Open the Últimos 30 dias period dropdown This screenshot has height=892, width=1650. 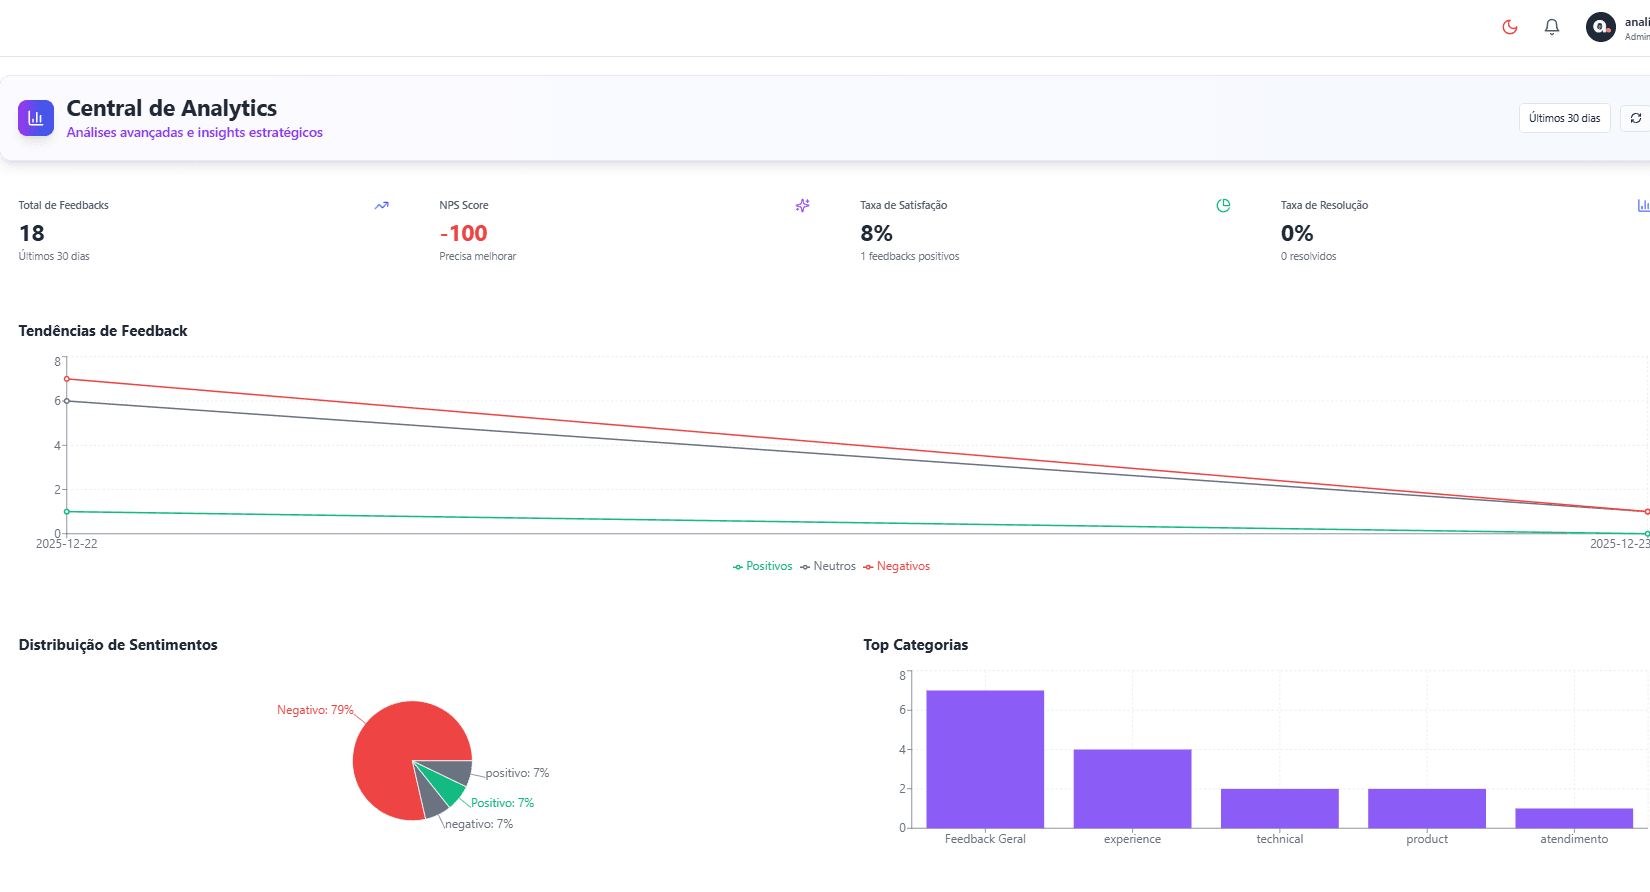pyautogui.click(x=1564, y=118)
